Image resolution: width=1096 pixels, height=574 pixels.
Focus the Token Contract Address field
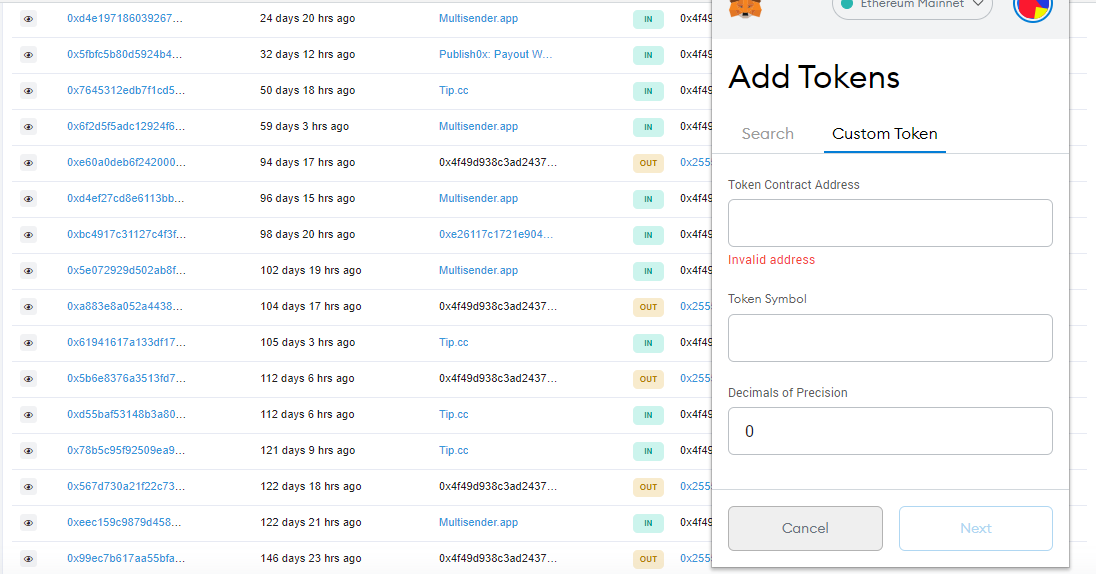pos(890,223)
